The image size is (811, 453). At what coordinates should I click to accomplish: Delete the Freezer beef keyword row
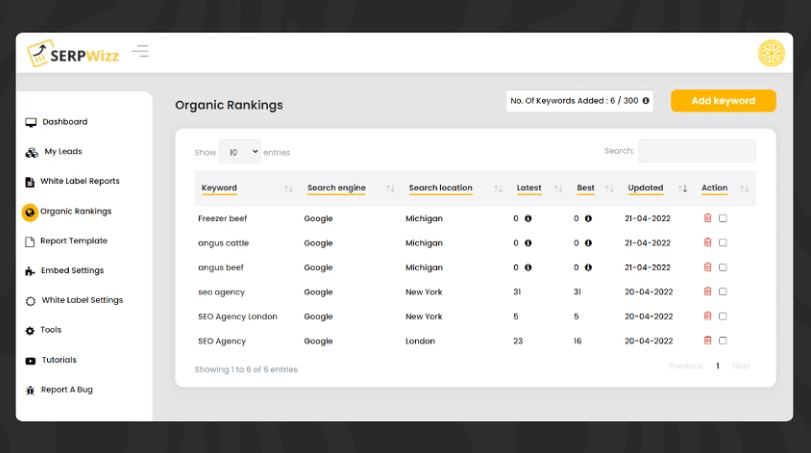(708, 218)
